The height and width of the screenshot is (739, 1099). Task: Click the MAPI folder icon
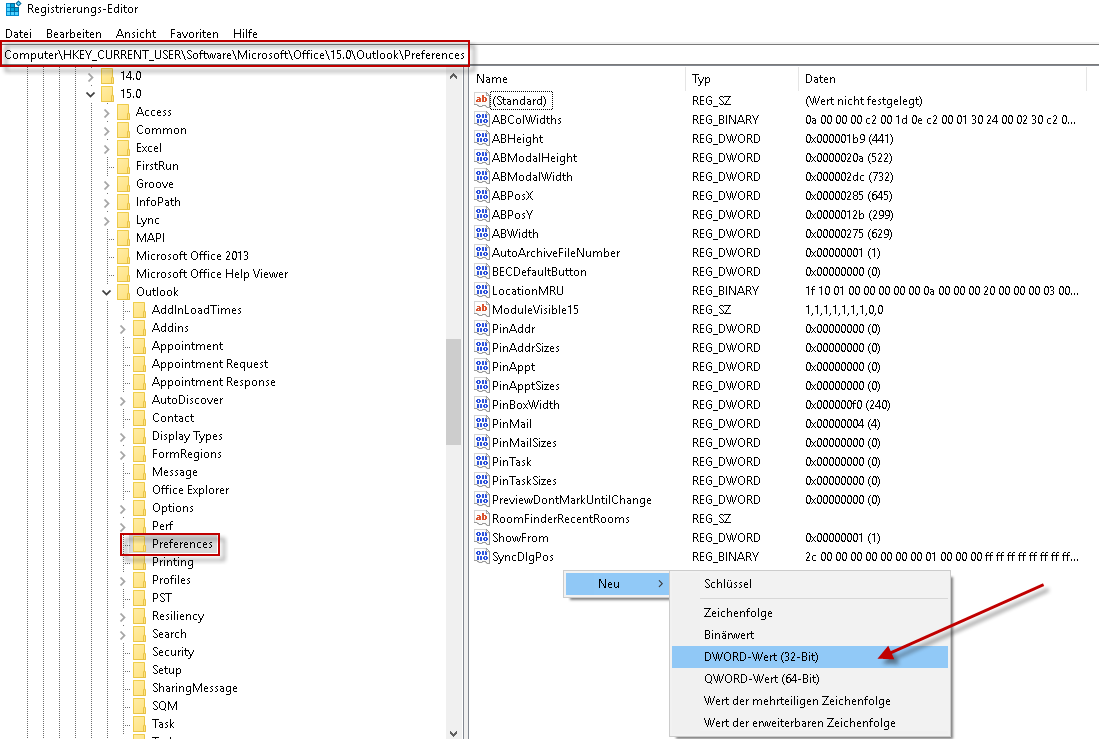[123, 238]
